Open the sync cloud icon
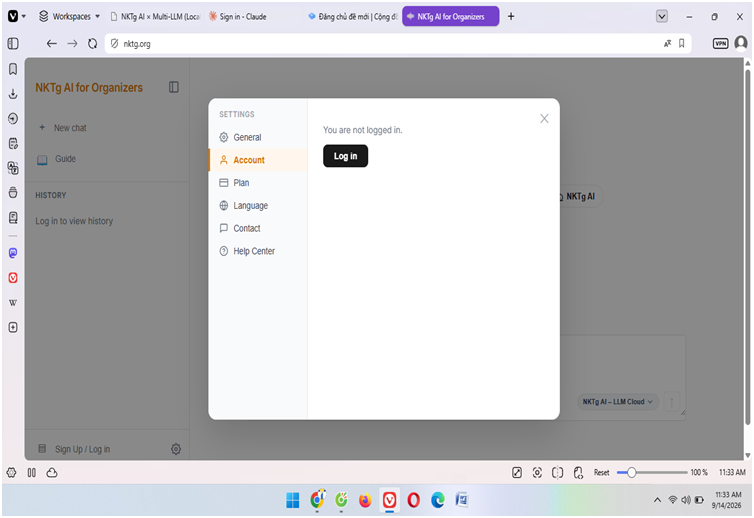 pyautogui.click(x=52, y=473)
